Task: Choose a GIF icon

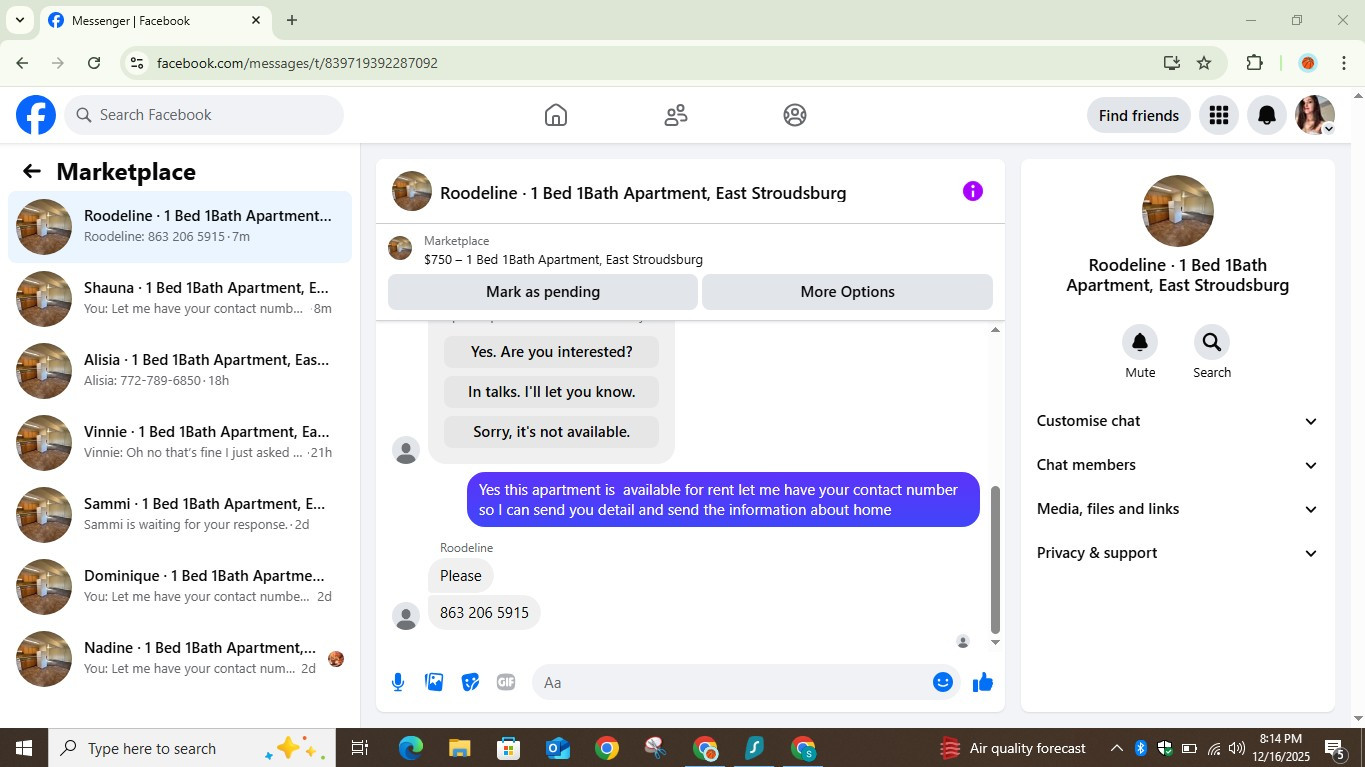Action: pos(506,682)
